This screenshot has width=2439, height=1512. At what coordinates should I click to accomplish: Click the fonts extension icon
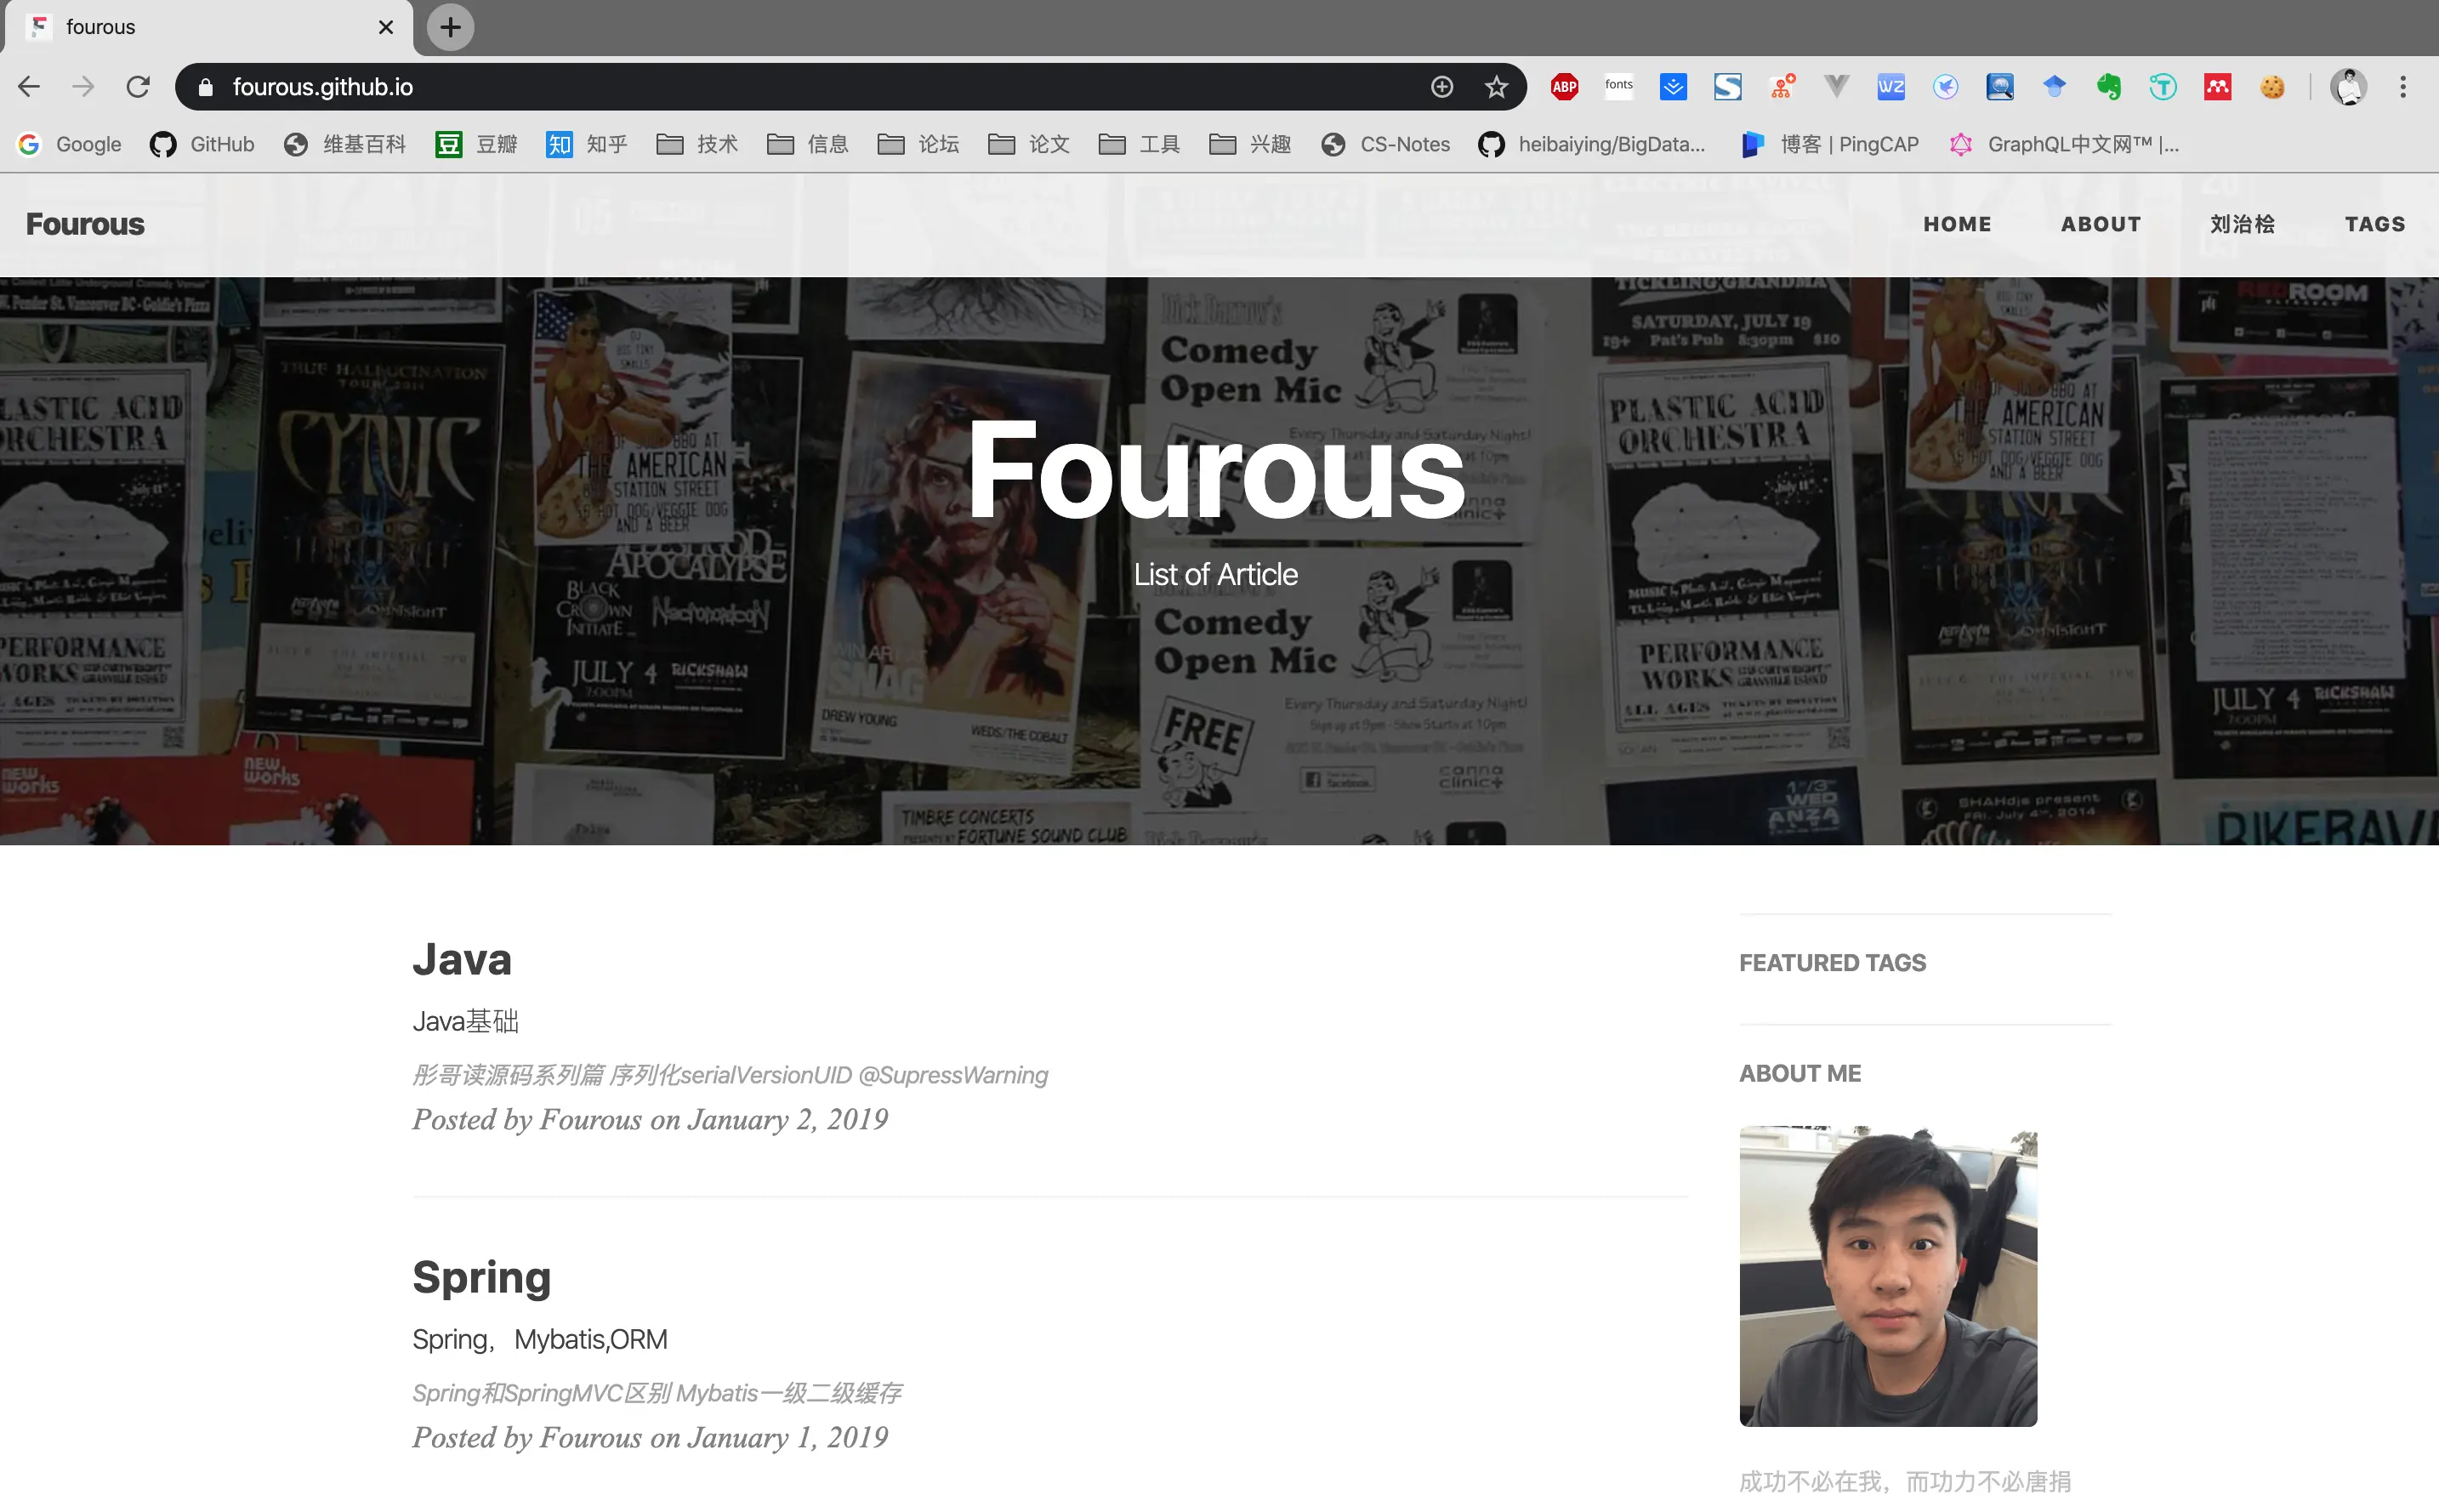pos(1618,87)
